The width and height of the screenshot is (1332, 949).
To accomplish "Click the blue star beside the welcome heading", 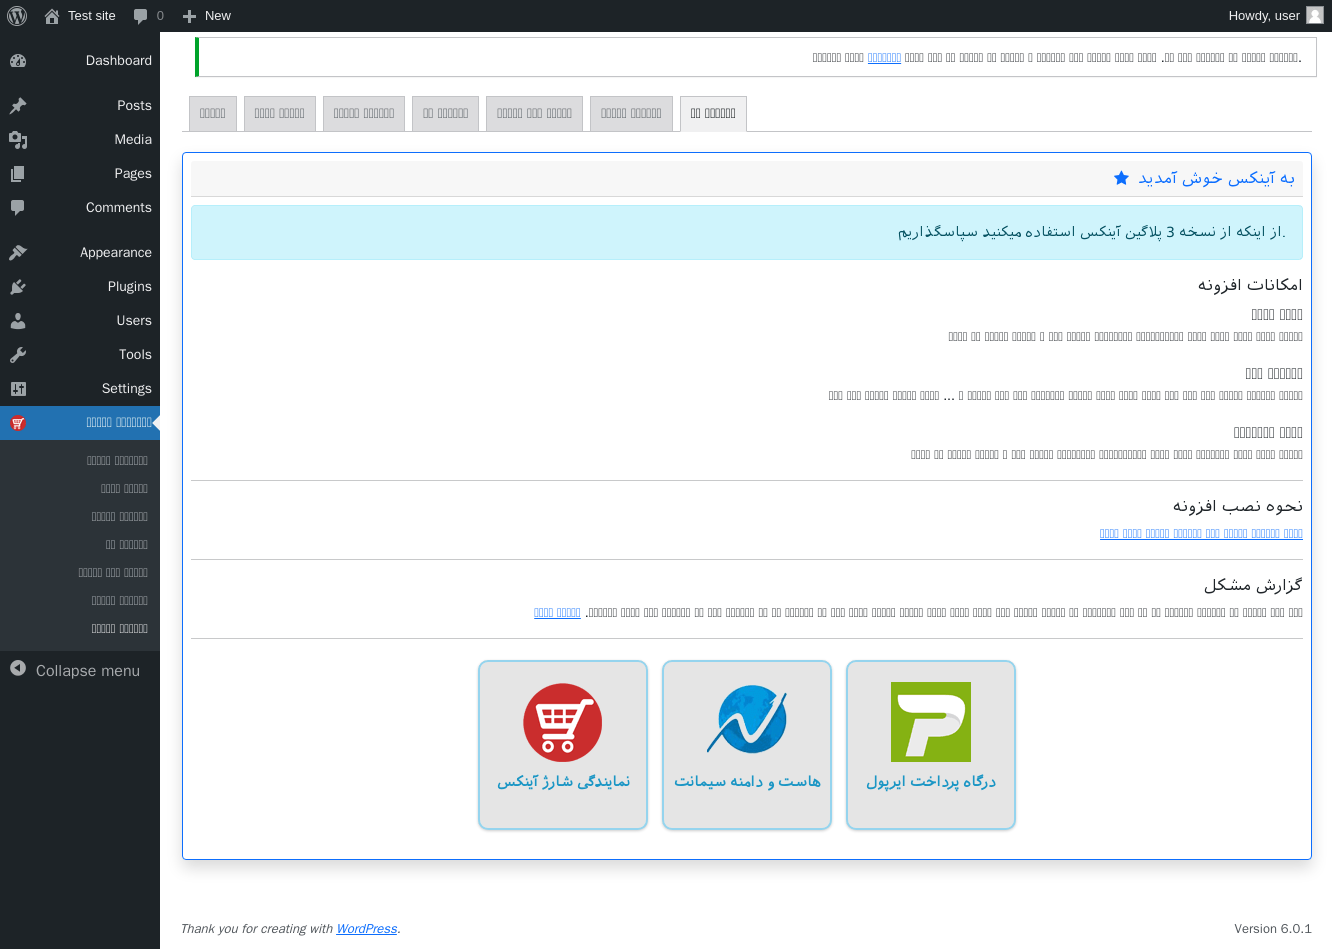I will click(1121, 178).
